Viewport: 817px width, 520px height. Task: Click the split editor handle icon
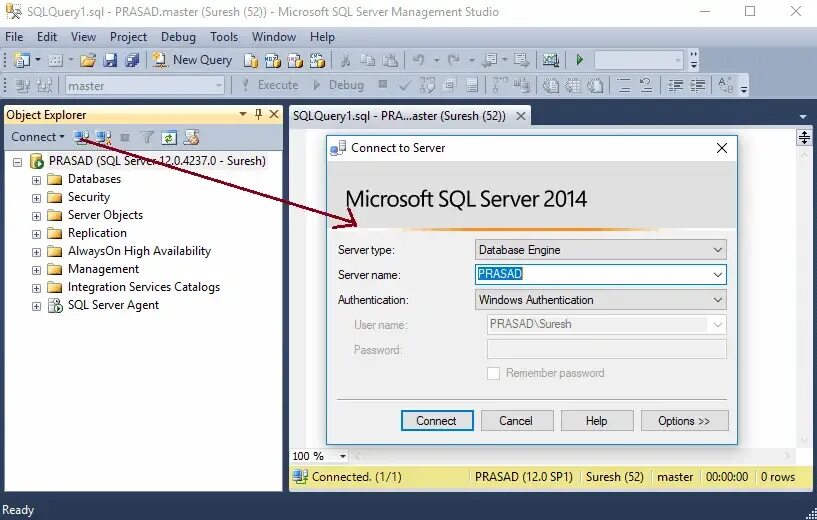coord(804,138)
